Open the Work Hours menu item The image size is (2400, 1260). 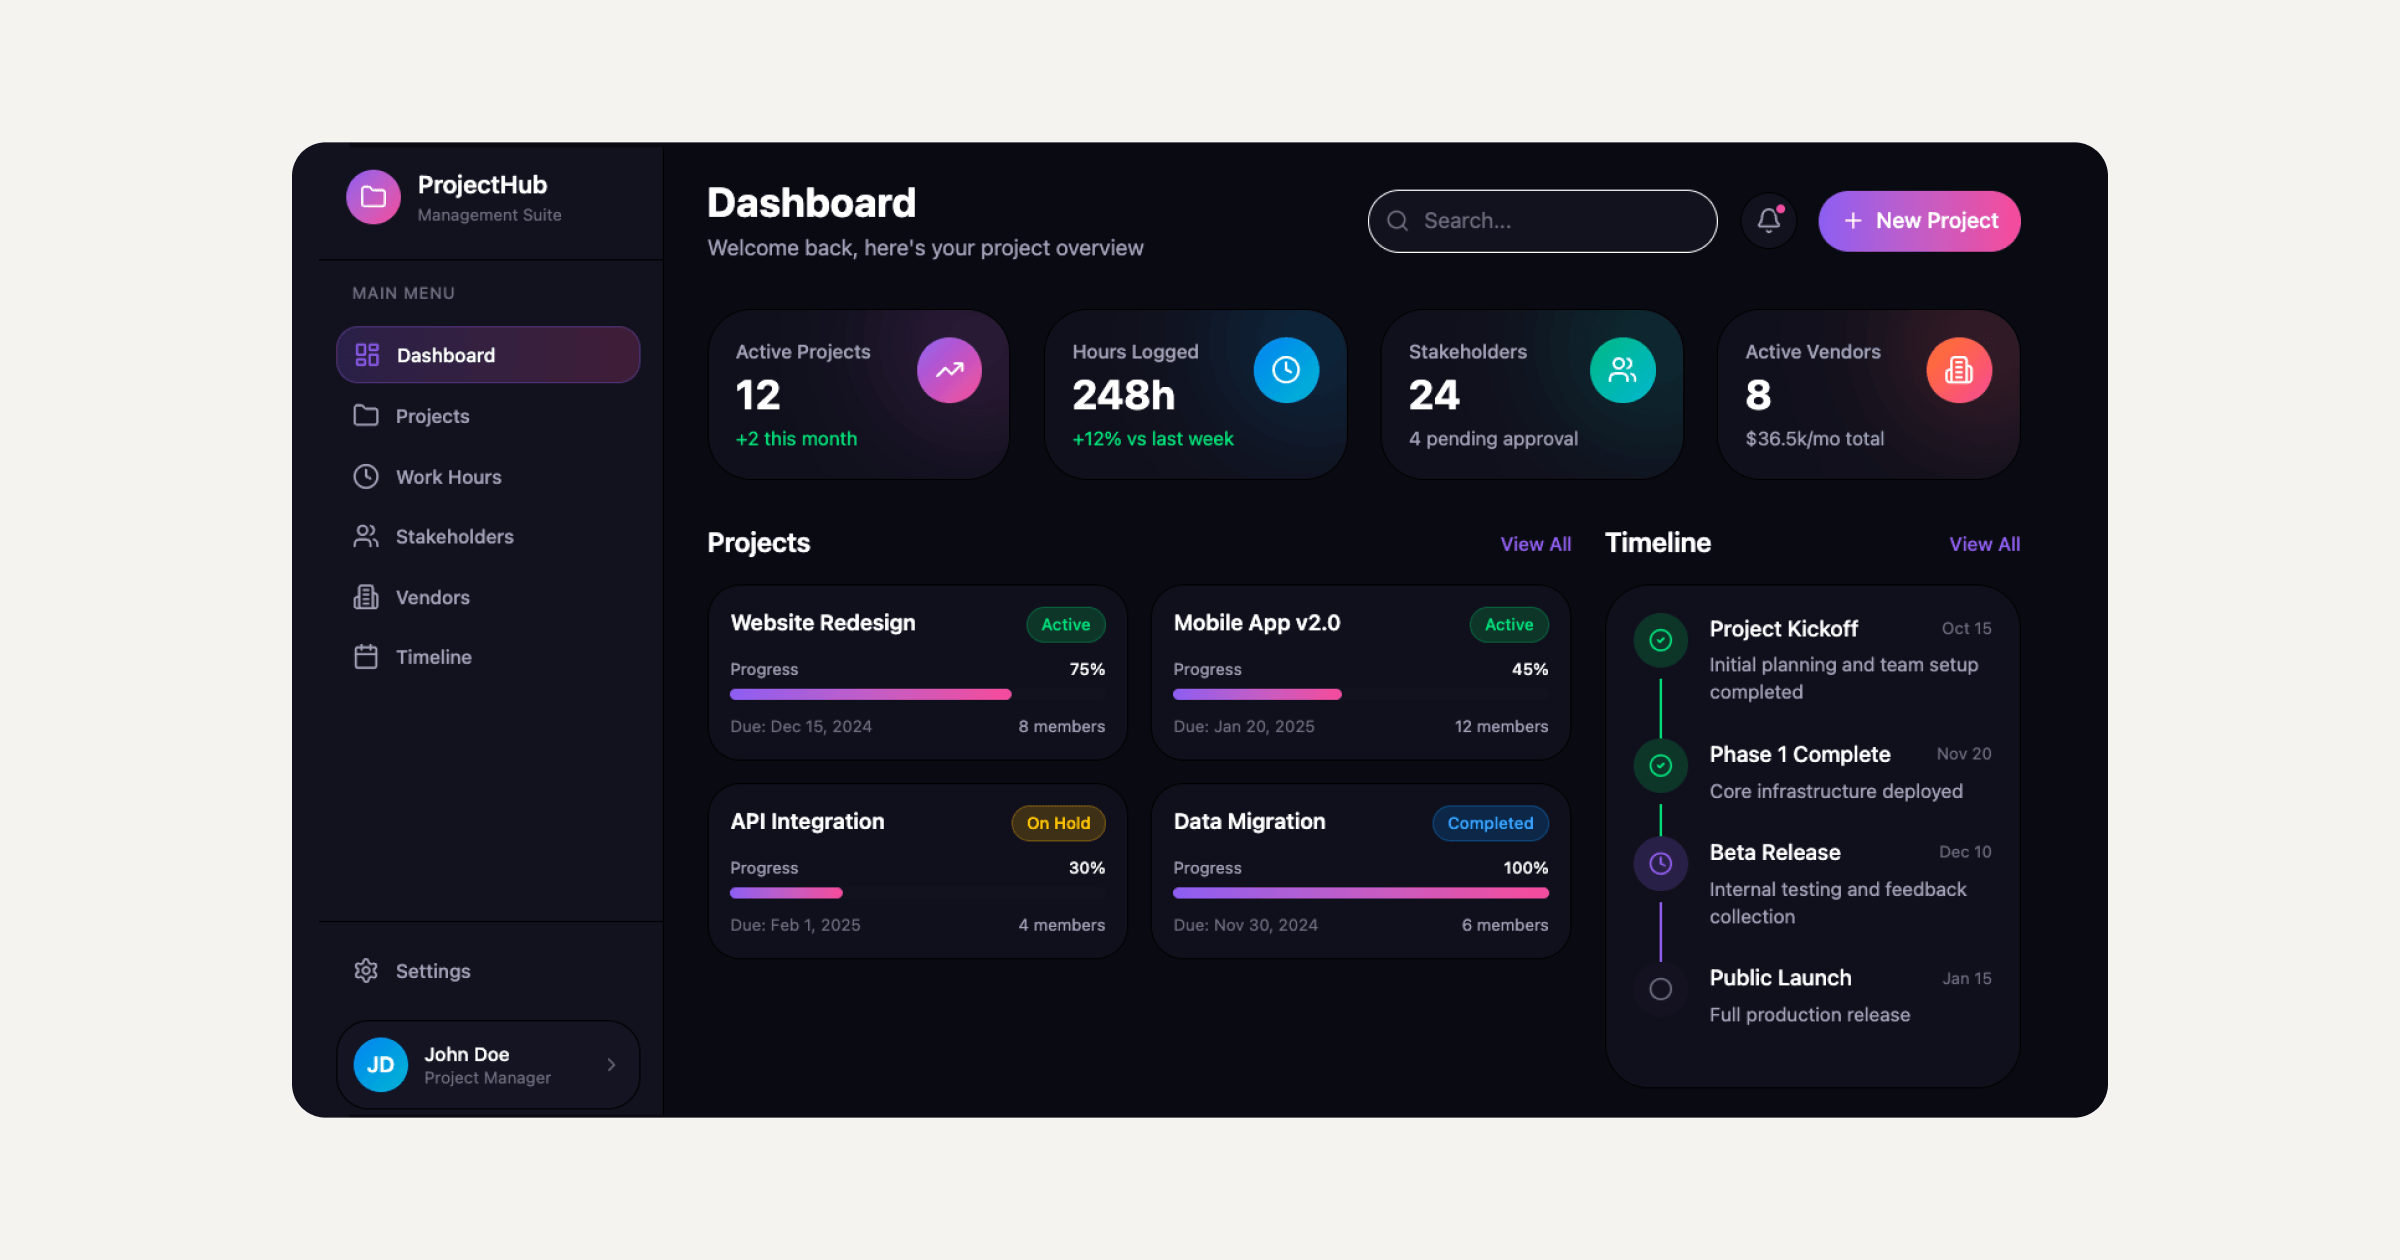click(448, 477)
